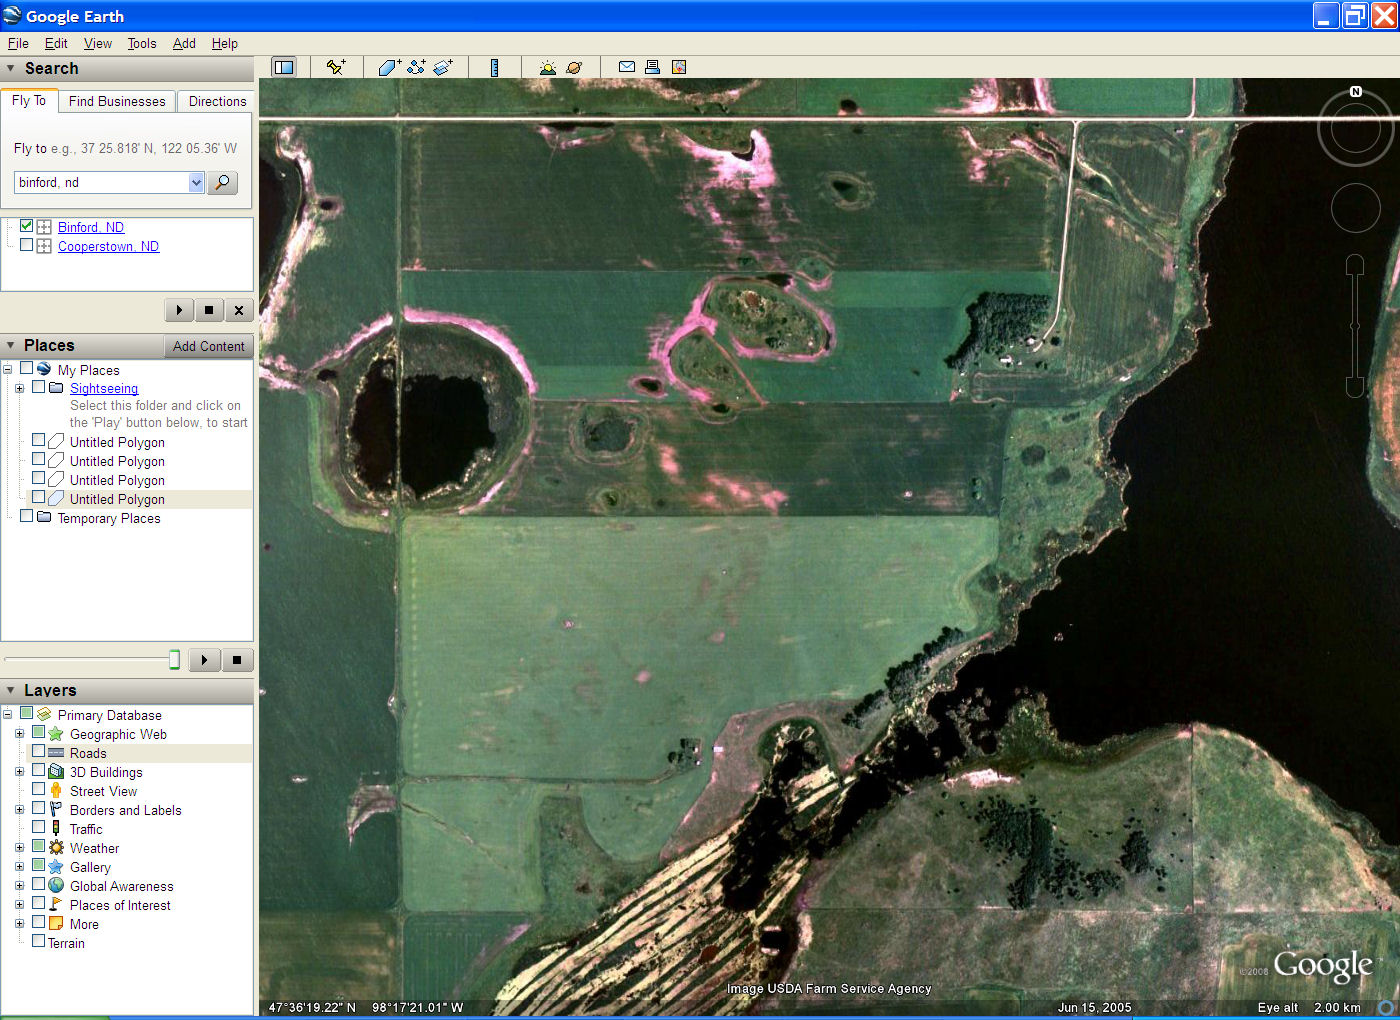Switch to Sky view with the planet icon
This screenshot has height=1020, width=1400.
click(x=574, y=67)
